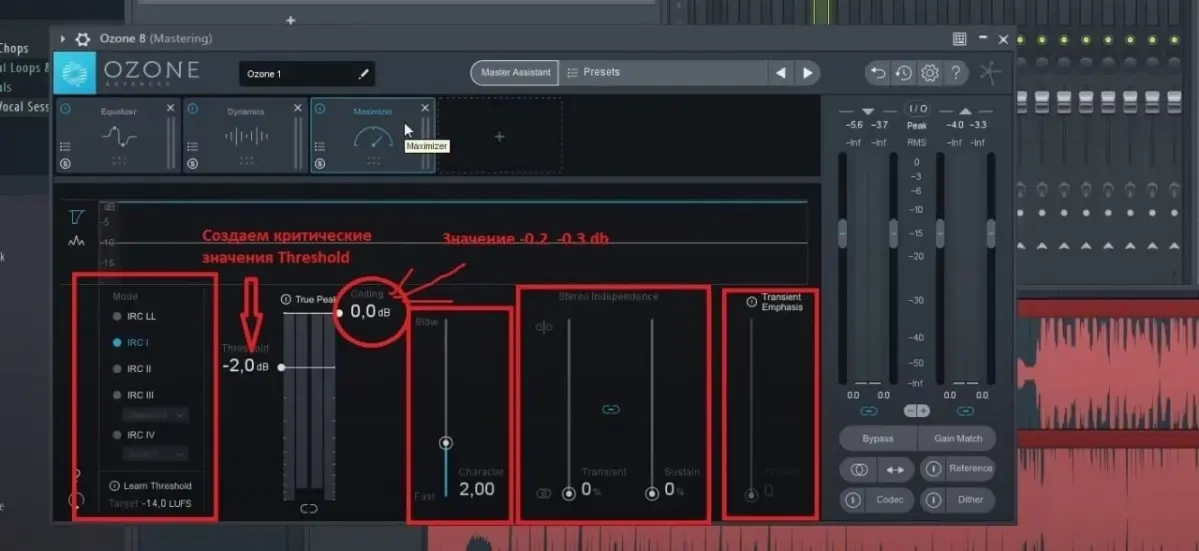Go to the previous preset arrow
Image resolution: width=1199 pixels, height=551 pixels.
780,73
